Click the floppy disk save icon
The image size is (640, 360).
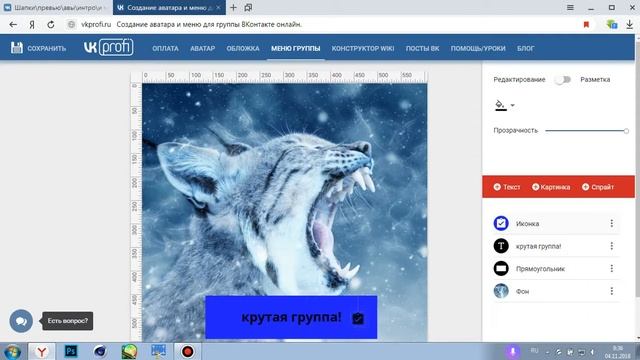point(17,48)
